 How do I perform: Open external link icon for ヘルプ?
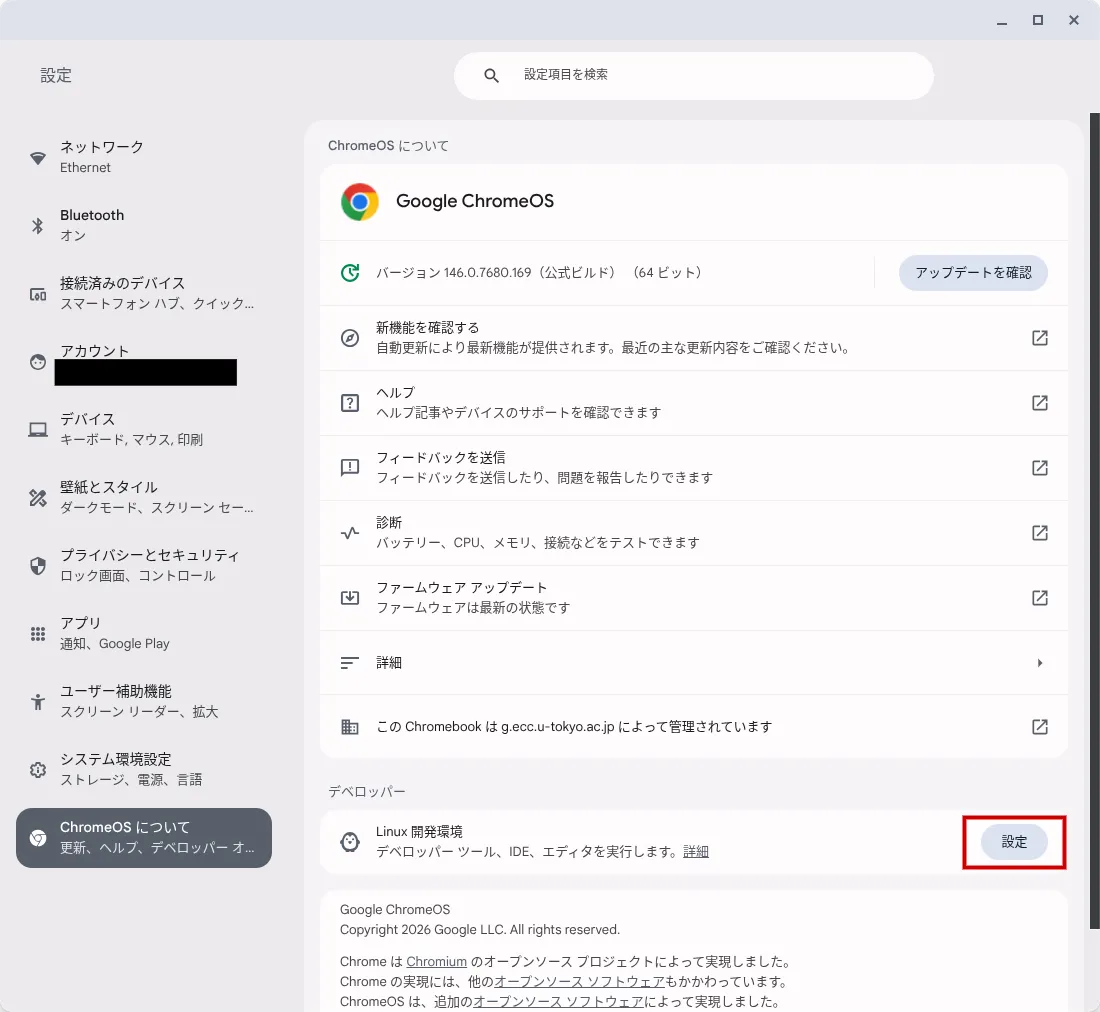pos(1040,403)
